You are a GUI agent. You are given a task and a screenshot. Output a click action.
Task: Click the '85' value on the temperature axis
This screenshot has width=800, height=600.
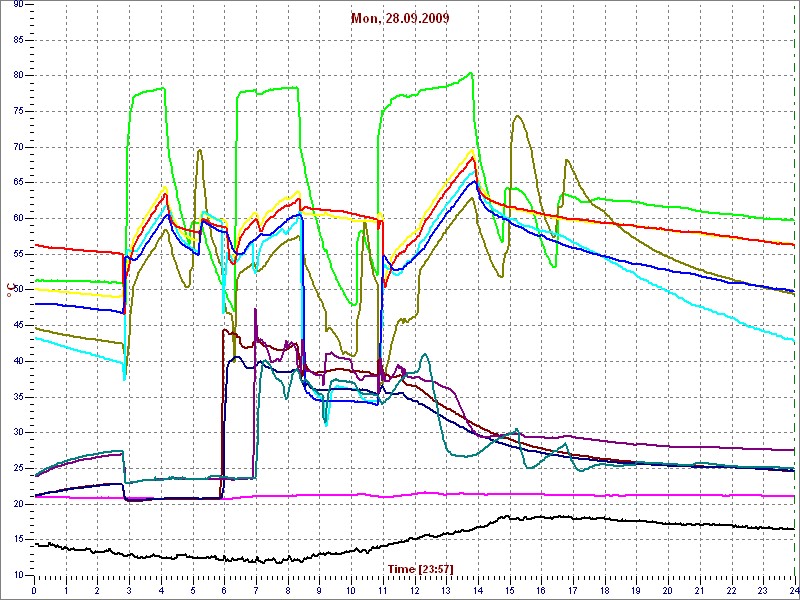(17, 40)
